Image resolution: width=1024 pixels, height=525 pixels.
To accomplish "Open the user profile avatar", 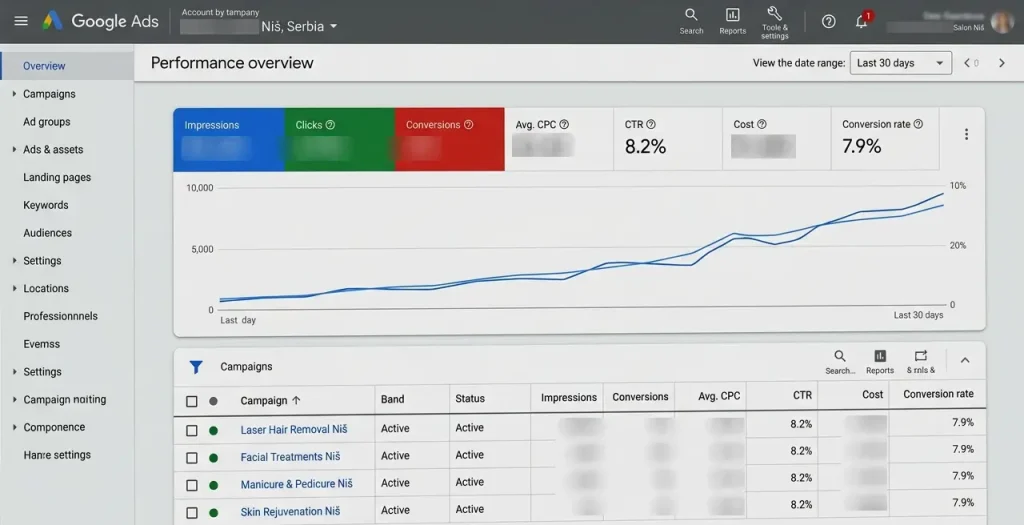I will click(x=1001, y=22).
